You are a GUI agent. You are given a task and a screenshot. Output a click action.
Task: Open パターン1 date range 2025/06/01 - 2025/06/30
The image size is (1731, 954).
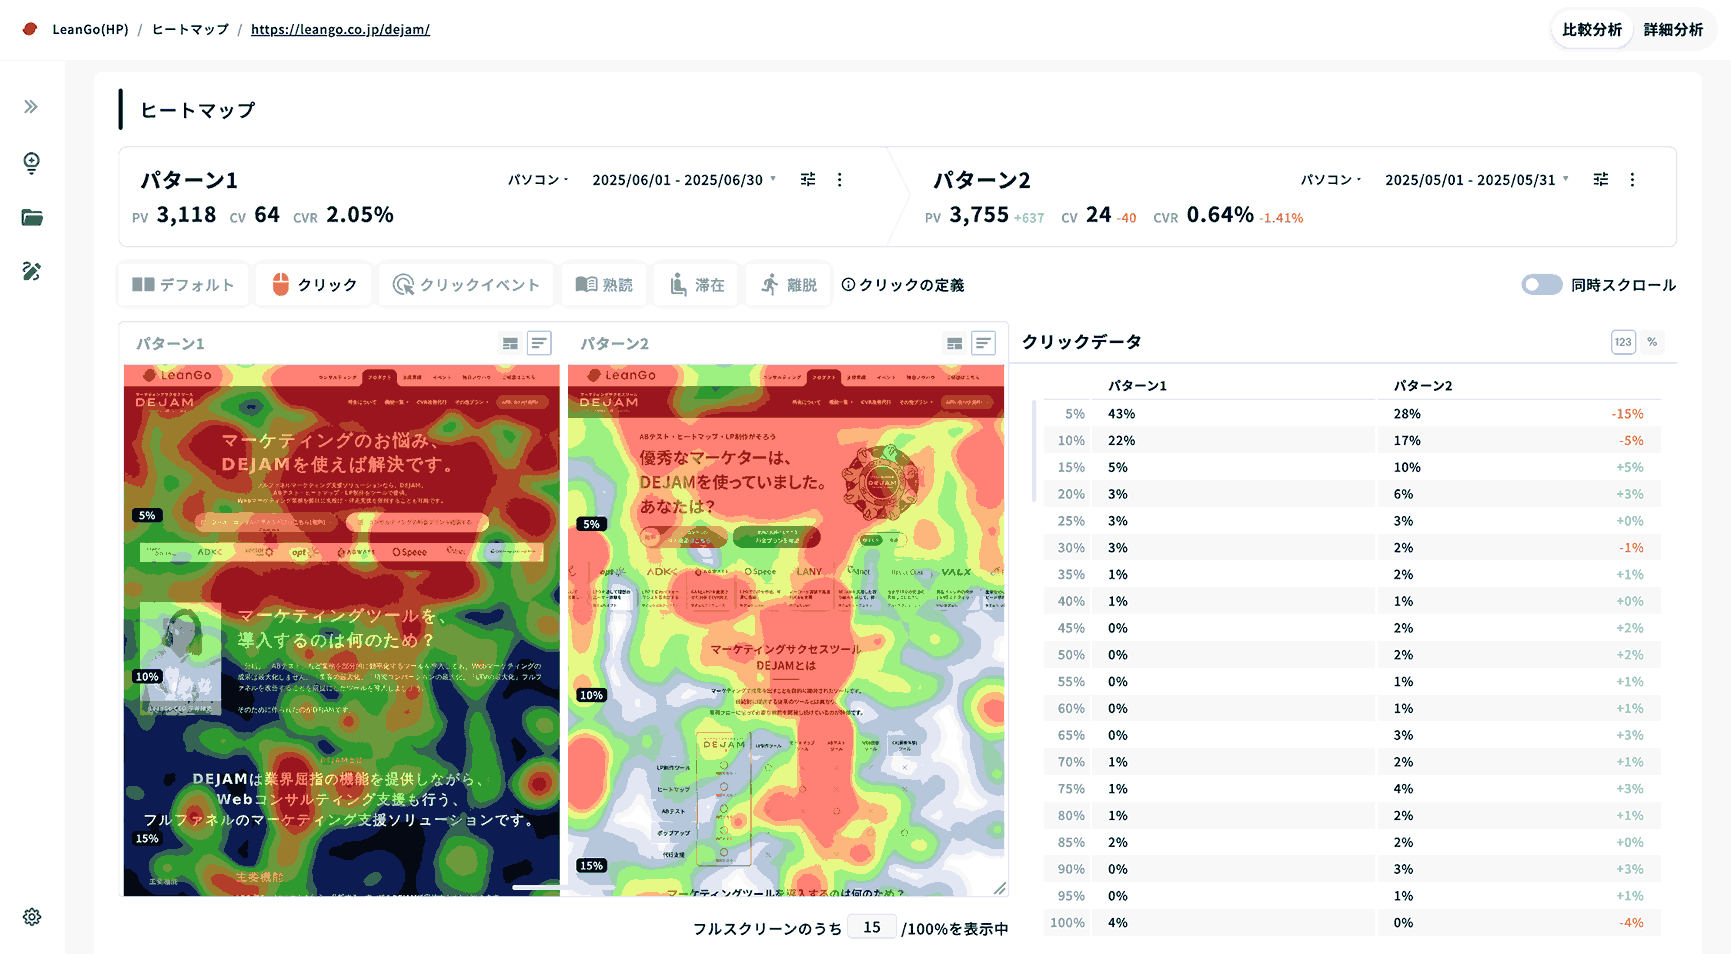click(x=684, y=180)
